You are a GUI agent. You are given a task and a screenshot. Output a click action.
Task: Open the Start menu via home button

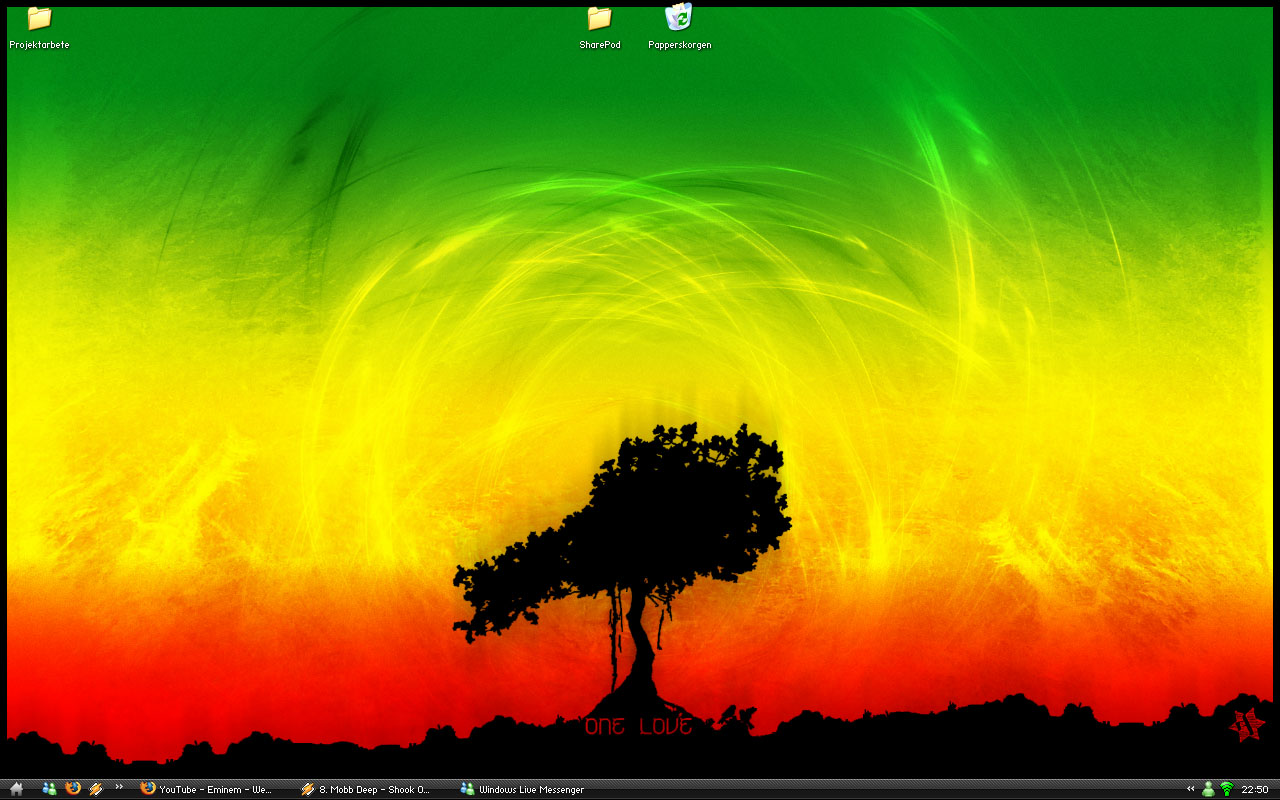click(x=16, y=789)
